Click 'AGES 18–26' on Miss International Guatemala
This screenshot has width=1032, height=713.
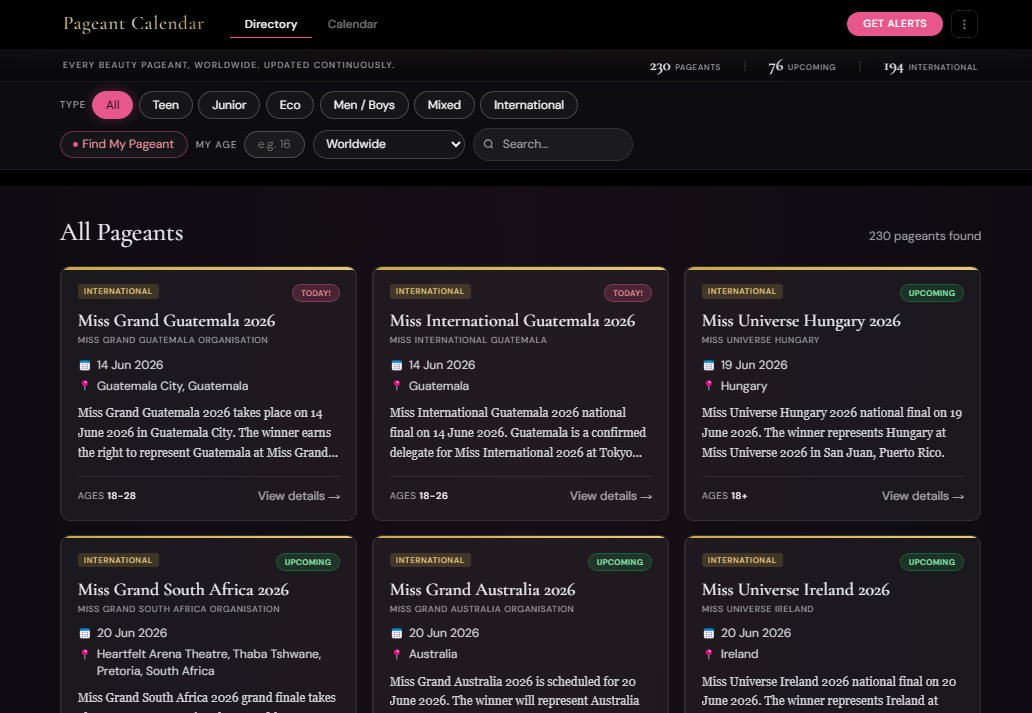[419, 496]
